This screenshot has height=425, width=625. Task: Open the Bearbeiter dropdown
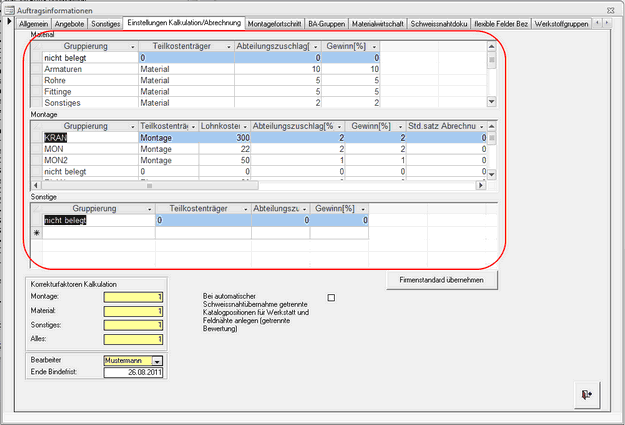(157, 360)
